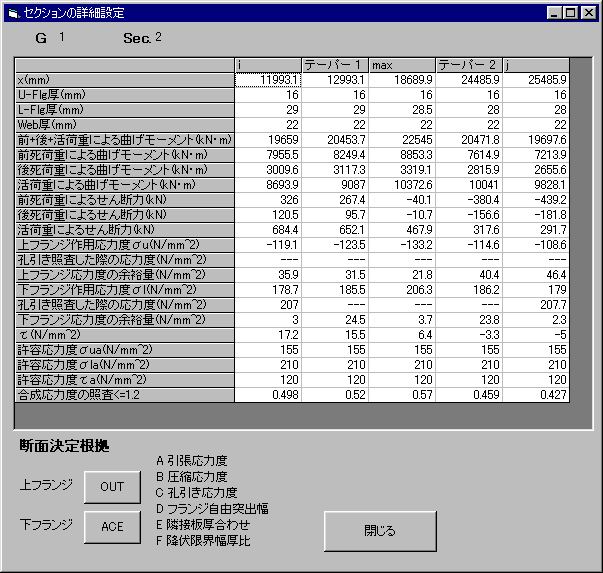Click cell 17.2 in τ row
This screenshot has height=573, width=603.
click(x=268, y=335)
